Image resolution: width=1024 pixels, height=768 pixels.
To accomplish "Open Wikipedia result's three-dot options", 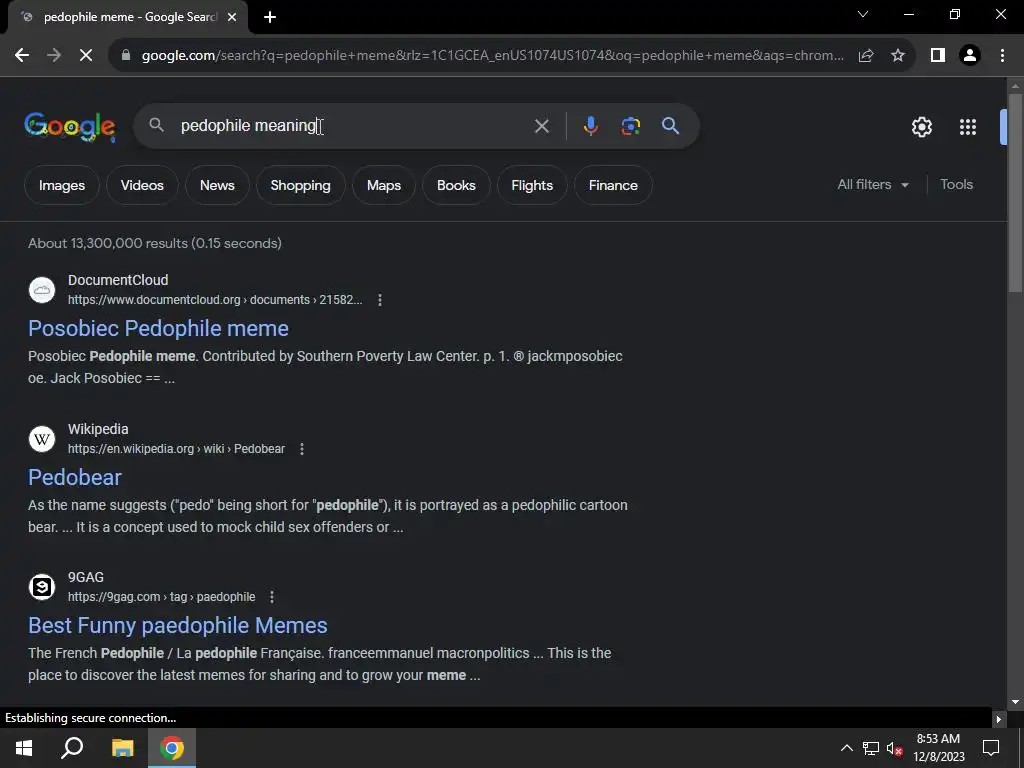I will pos(302,449).
